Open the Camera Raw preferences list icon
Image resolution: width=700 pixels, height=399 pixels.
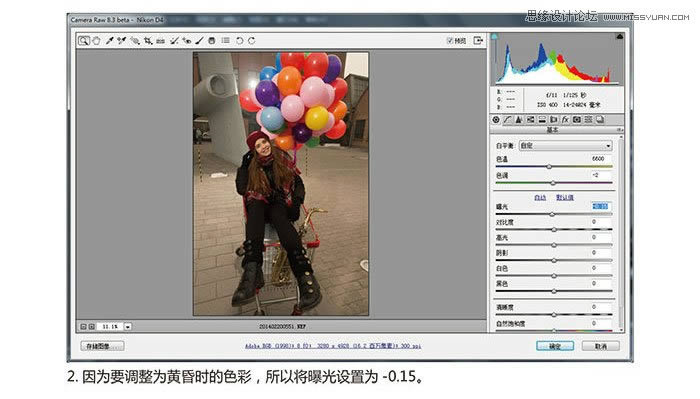225,41
